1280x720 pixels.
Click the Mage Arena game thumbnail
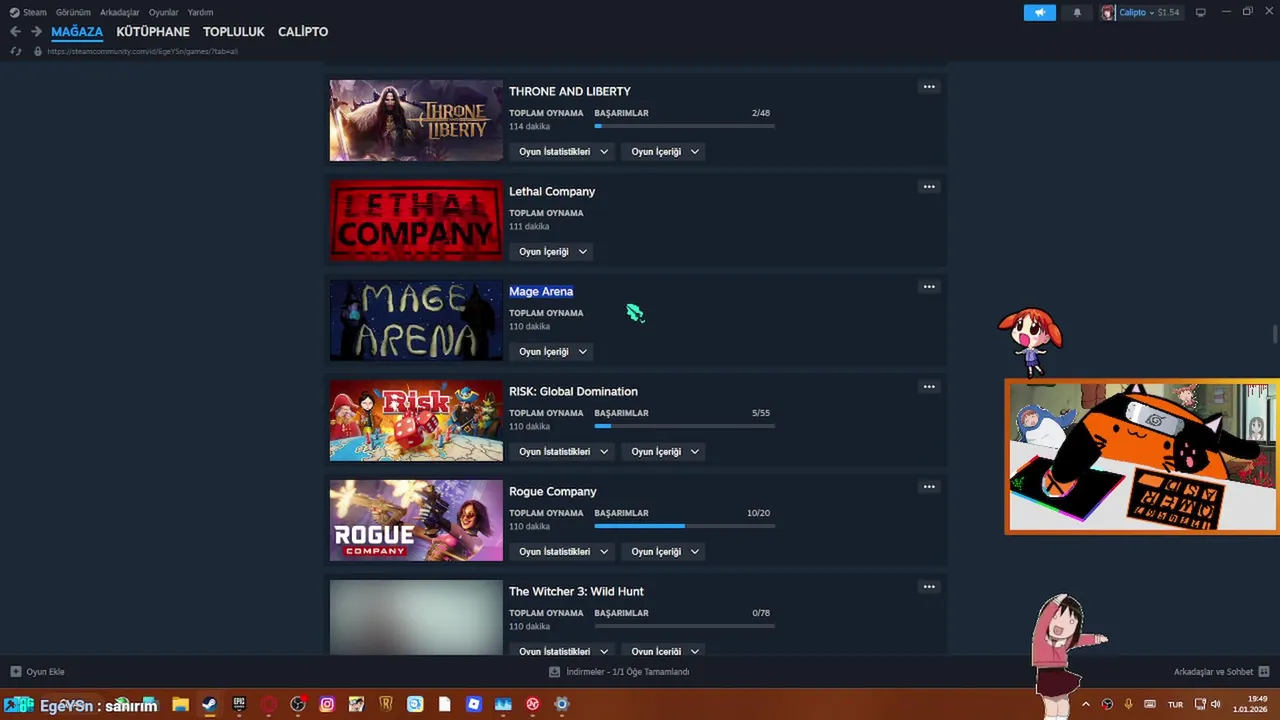pos(416,321)
